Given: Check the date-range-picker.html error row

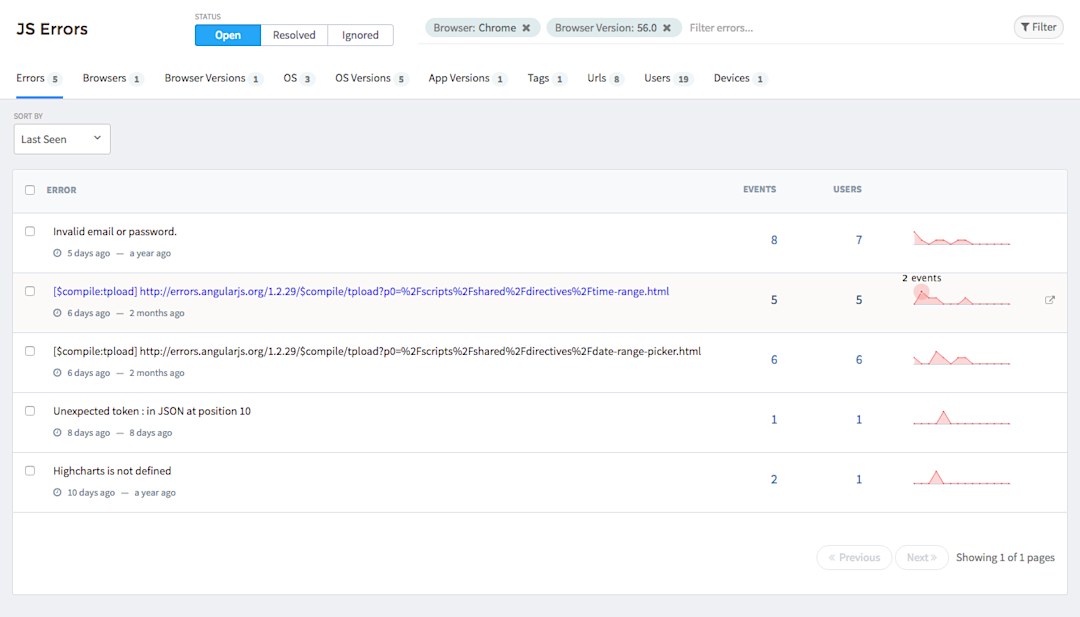Looking at the screenshot, I should click(x=30, y=351).
